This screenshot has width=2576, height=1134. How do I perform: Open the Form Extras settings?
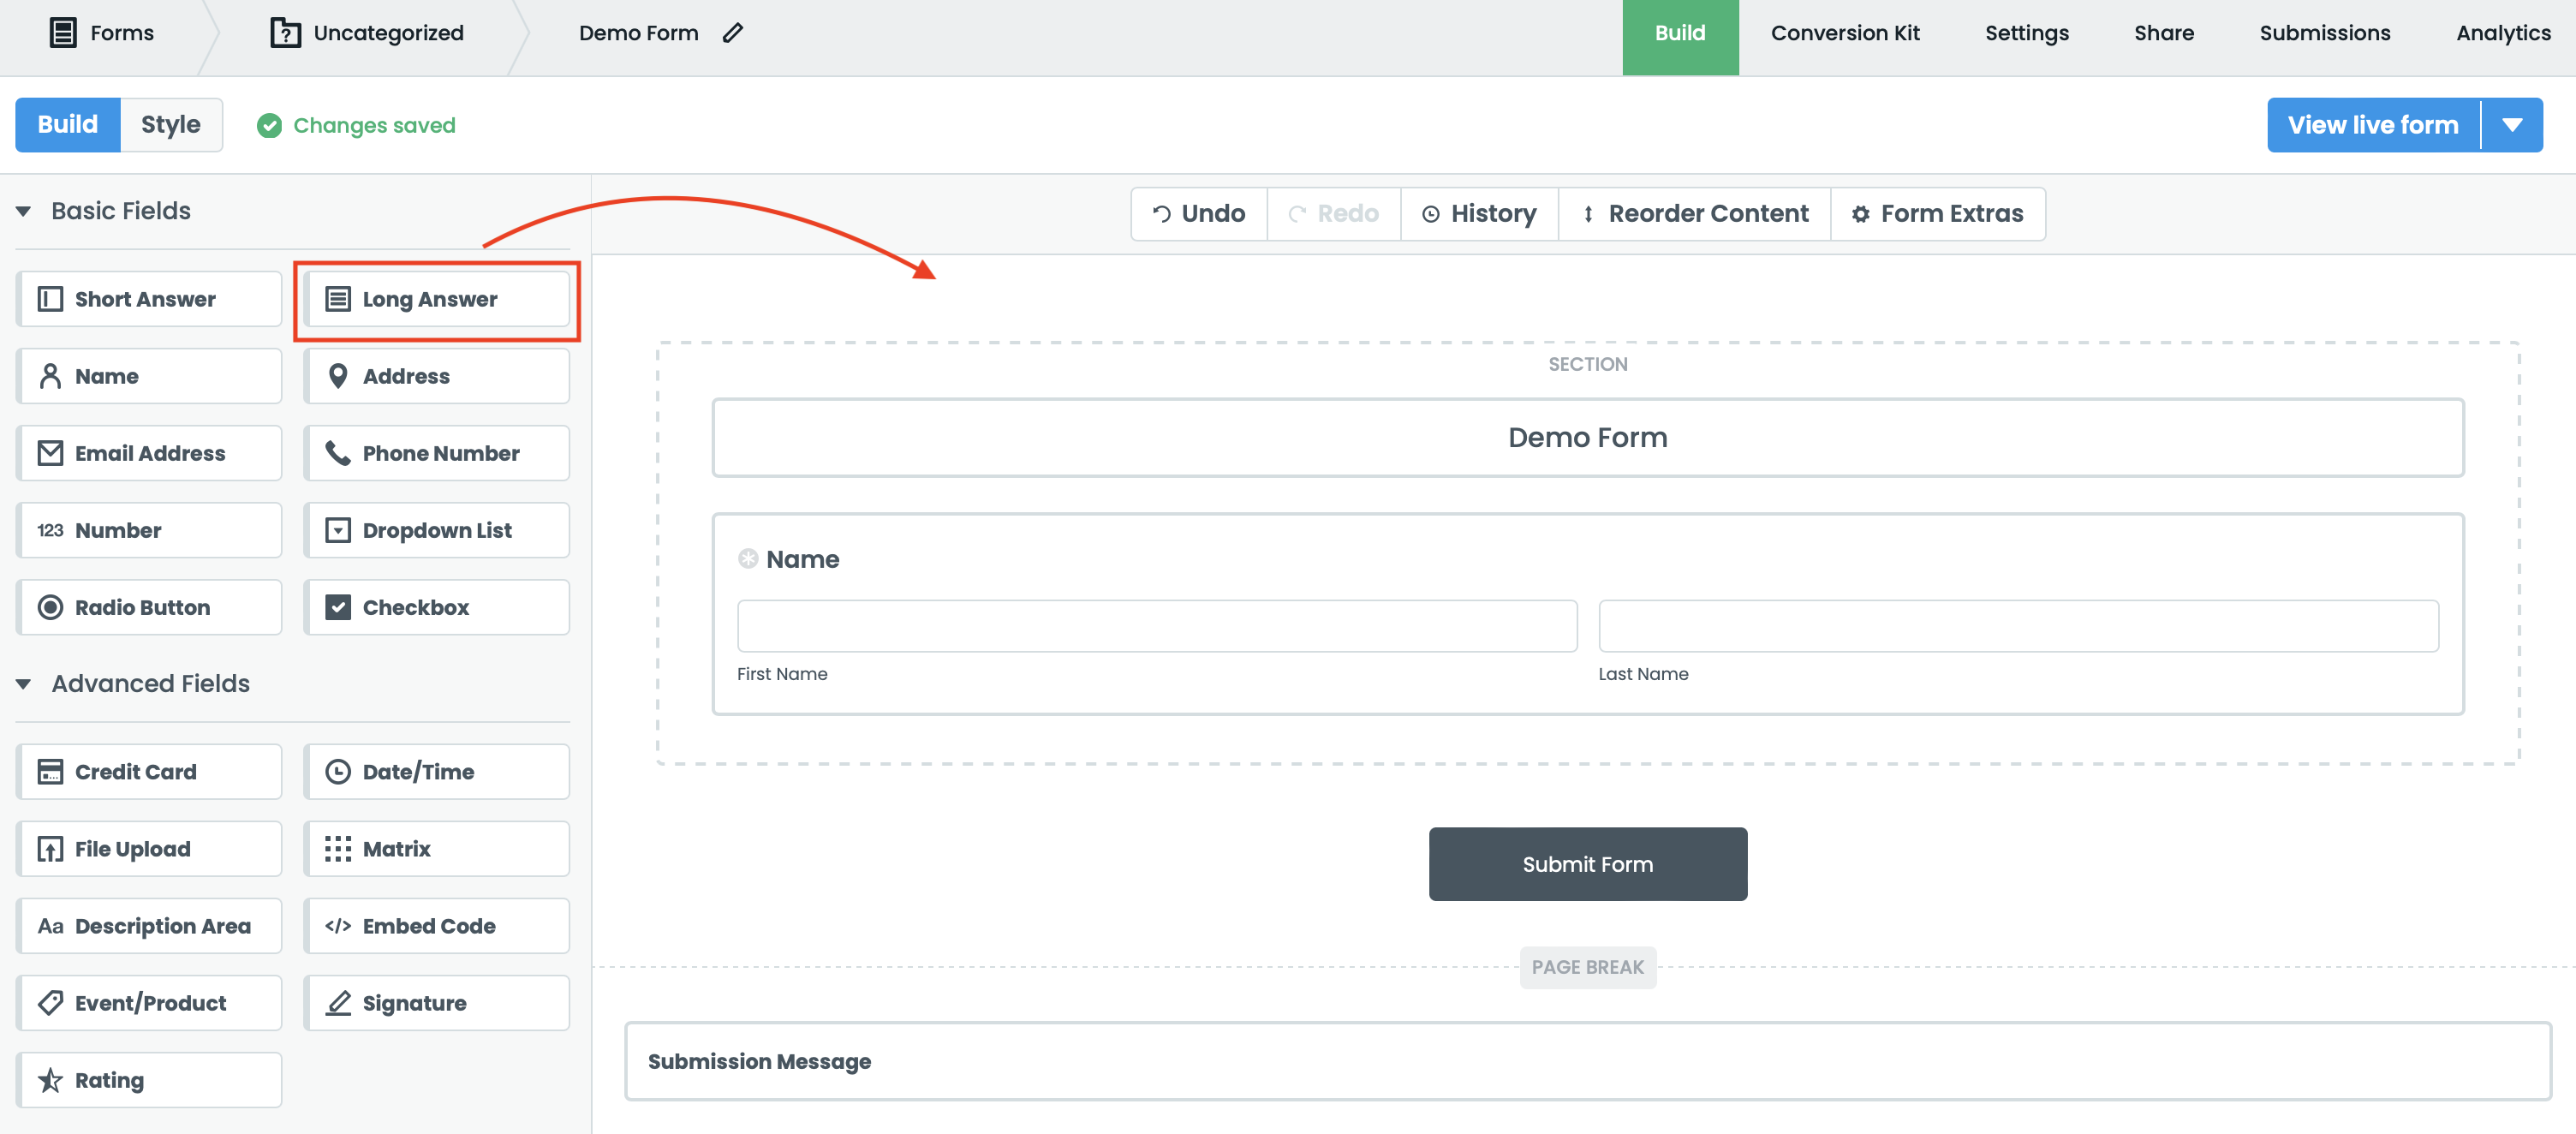pyautogui.click(x=1937, y=214)
